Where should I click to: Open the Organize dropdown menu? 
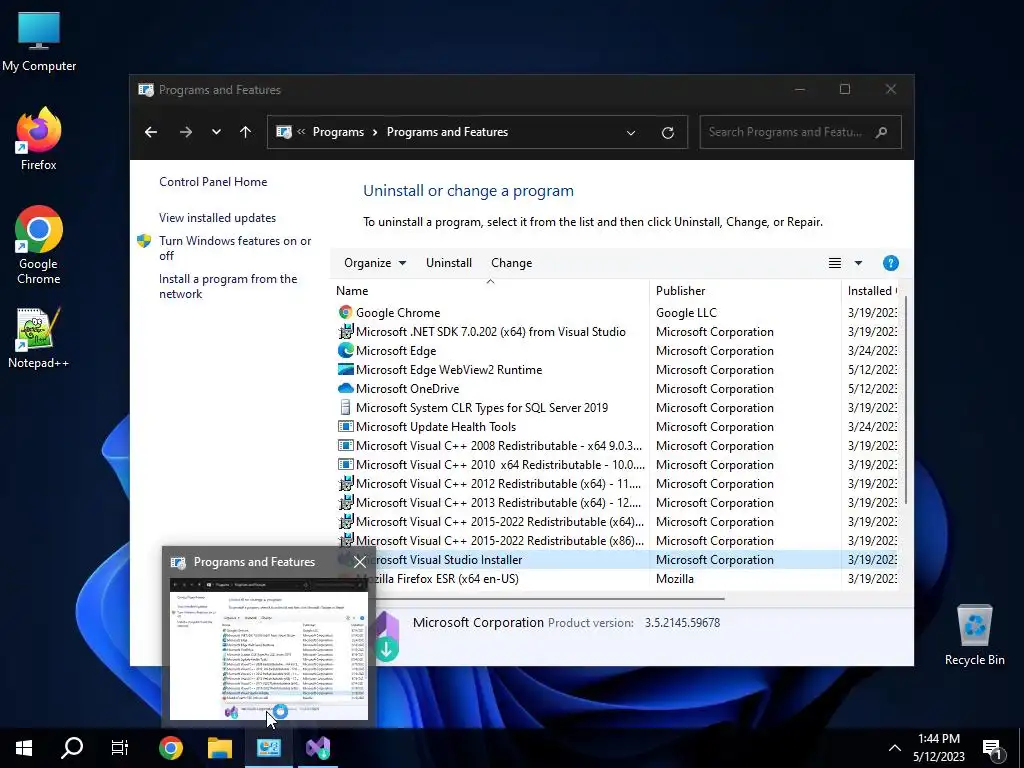coord(375,263)
